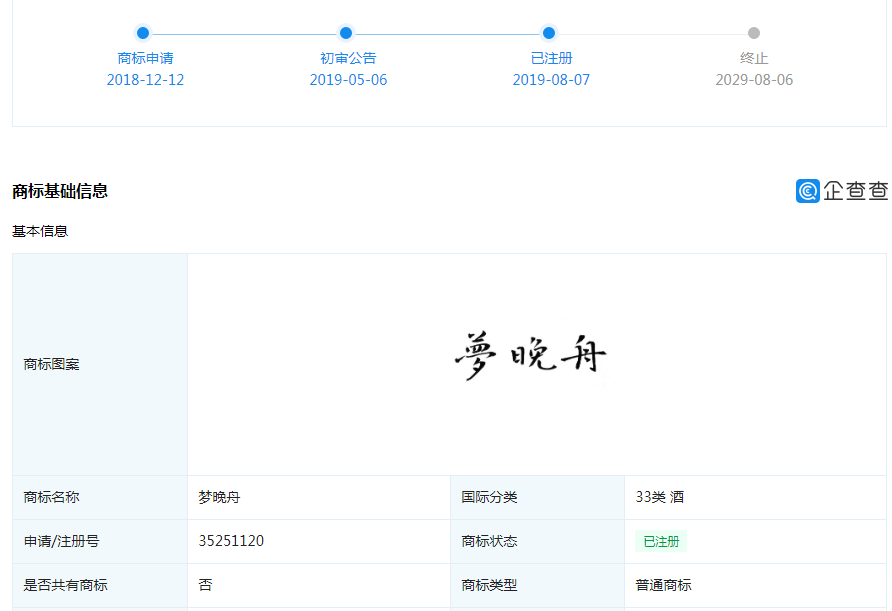
Task: Select the date 2018-12-12
Action: click(x=145, y=80)
